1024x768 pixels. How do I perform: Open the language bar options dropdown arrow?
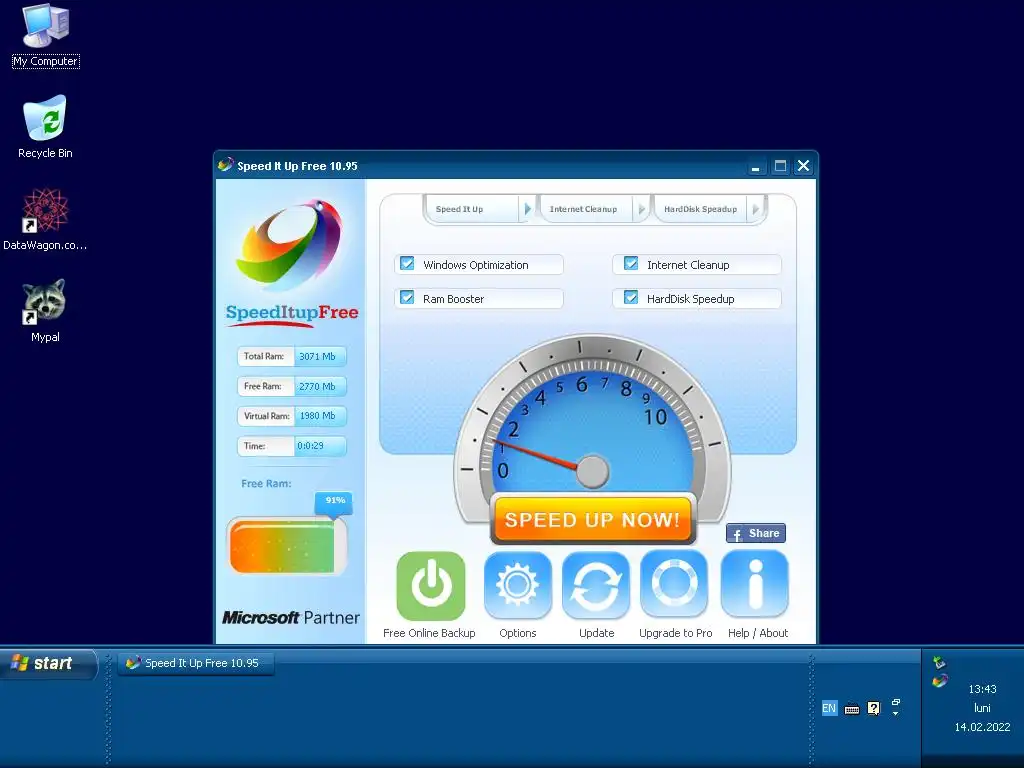point(895,714)
